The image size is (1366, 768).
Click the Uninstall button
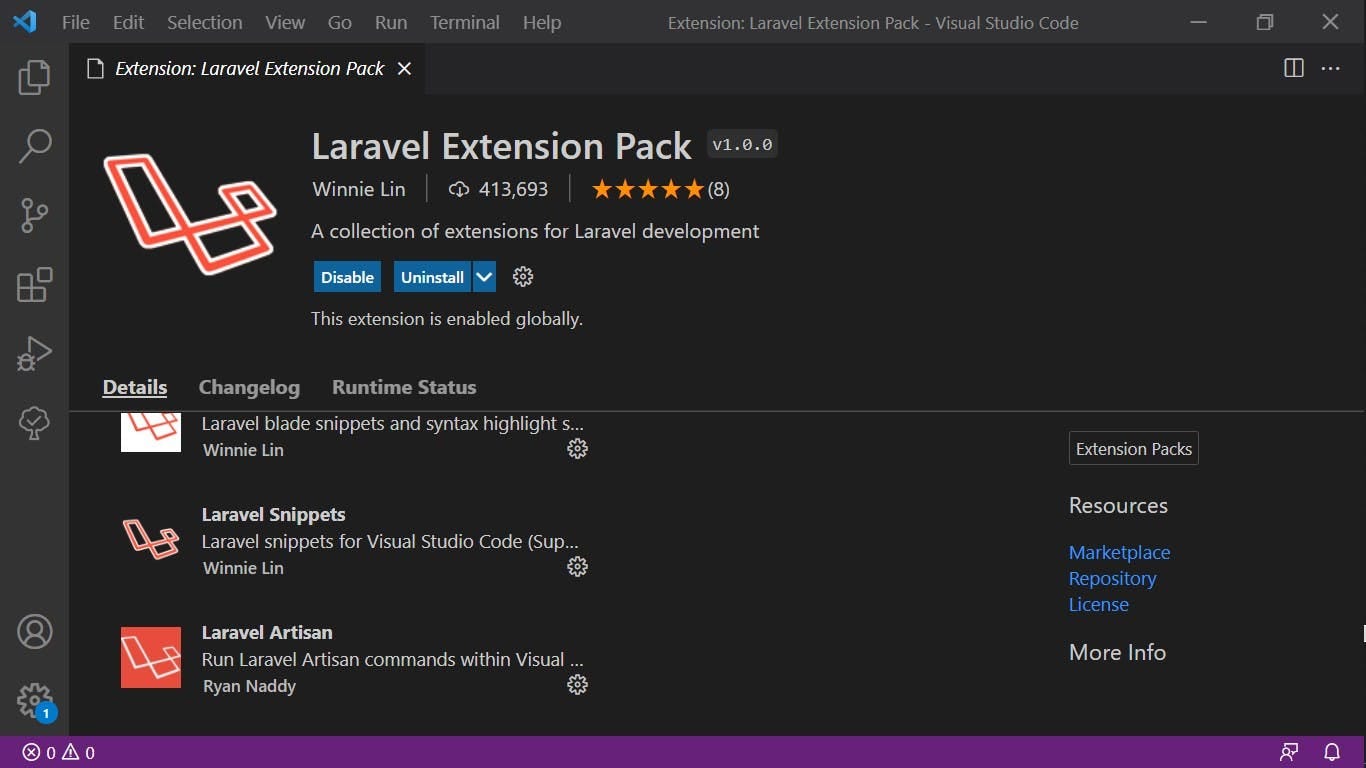432,277
